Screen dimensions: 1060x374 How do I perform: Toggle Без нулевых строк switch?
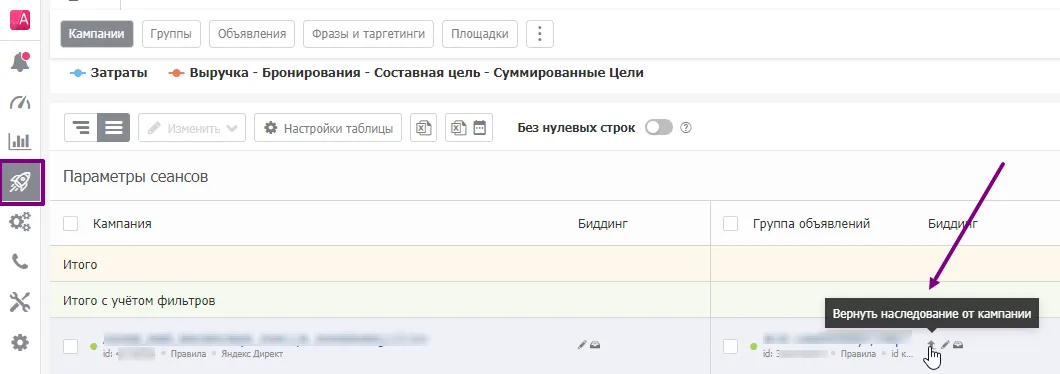tap(658, 128)
